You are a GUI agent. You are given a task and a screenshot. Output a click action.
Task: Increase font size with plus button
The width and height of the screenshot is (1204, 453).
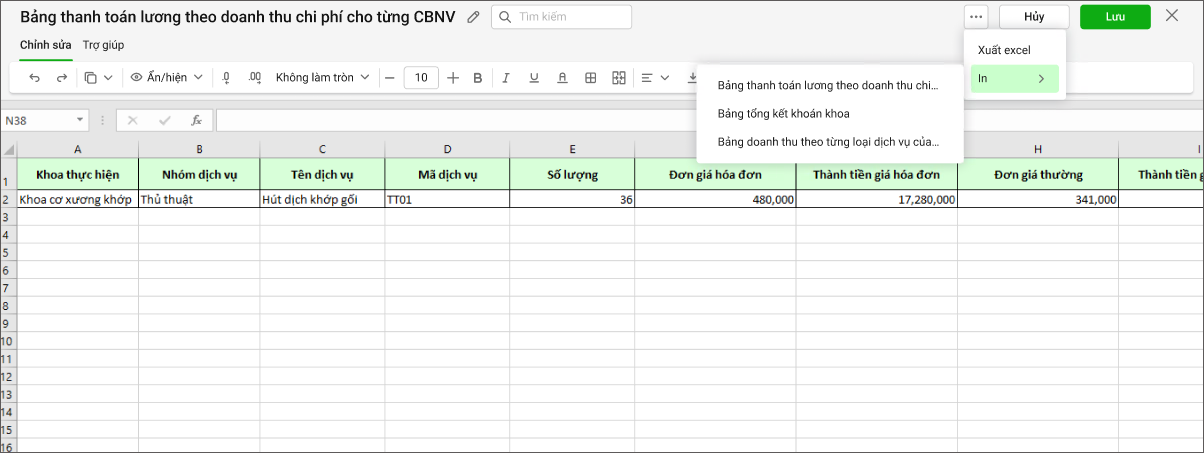453,78
